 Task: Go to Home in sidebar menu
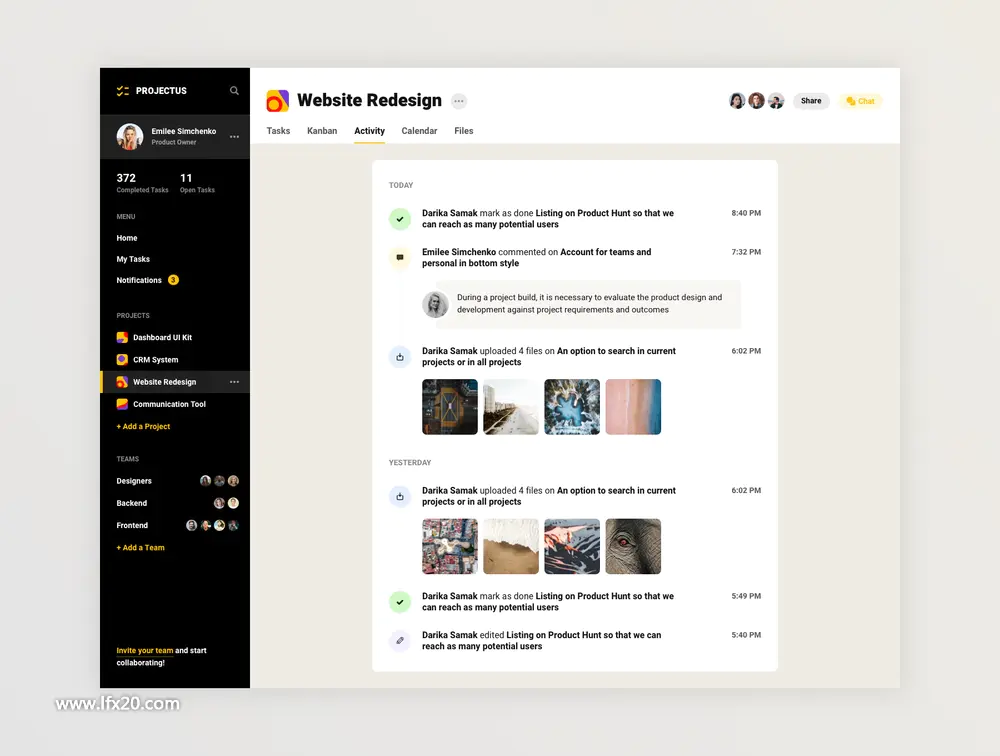click(127, 238)
